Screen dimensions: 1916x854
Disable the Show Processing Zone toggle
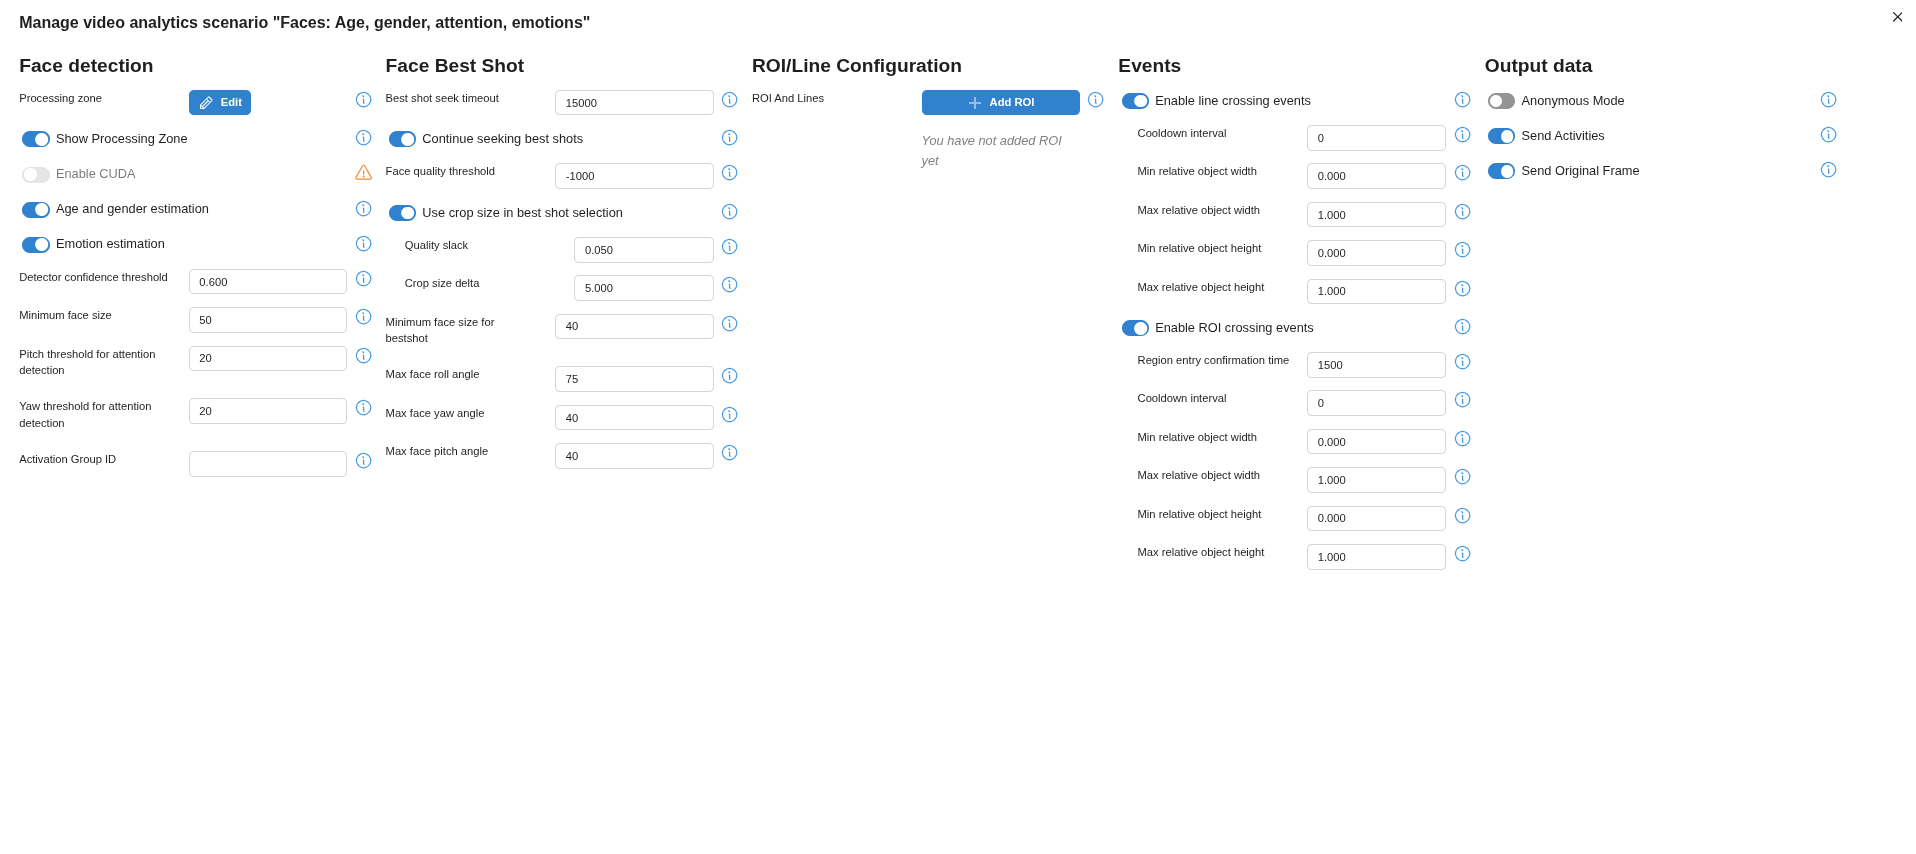click(36, 139)
